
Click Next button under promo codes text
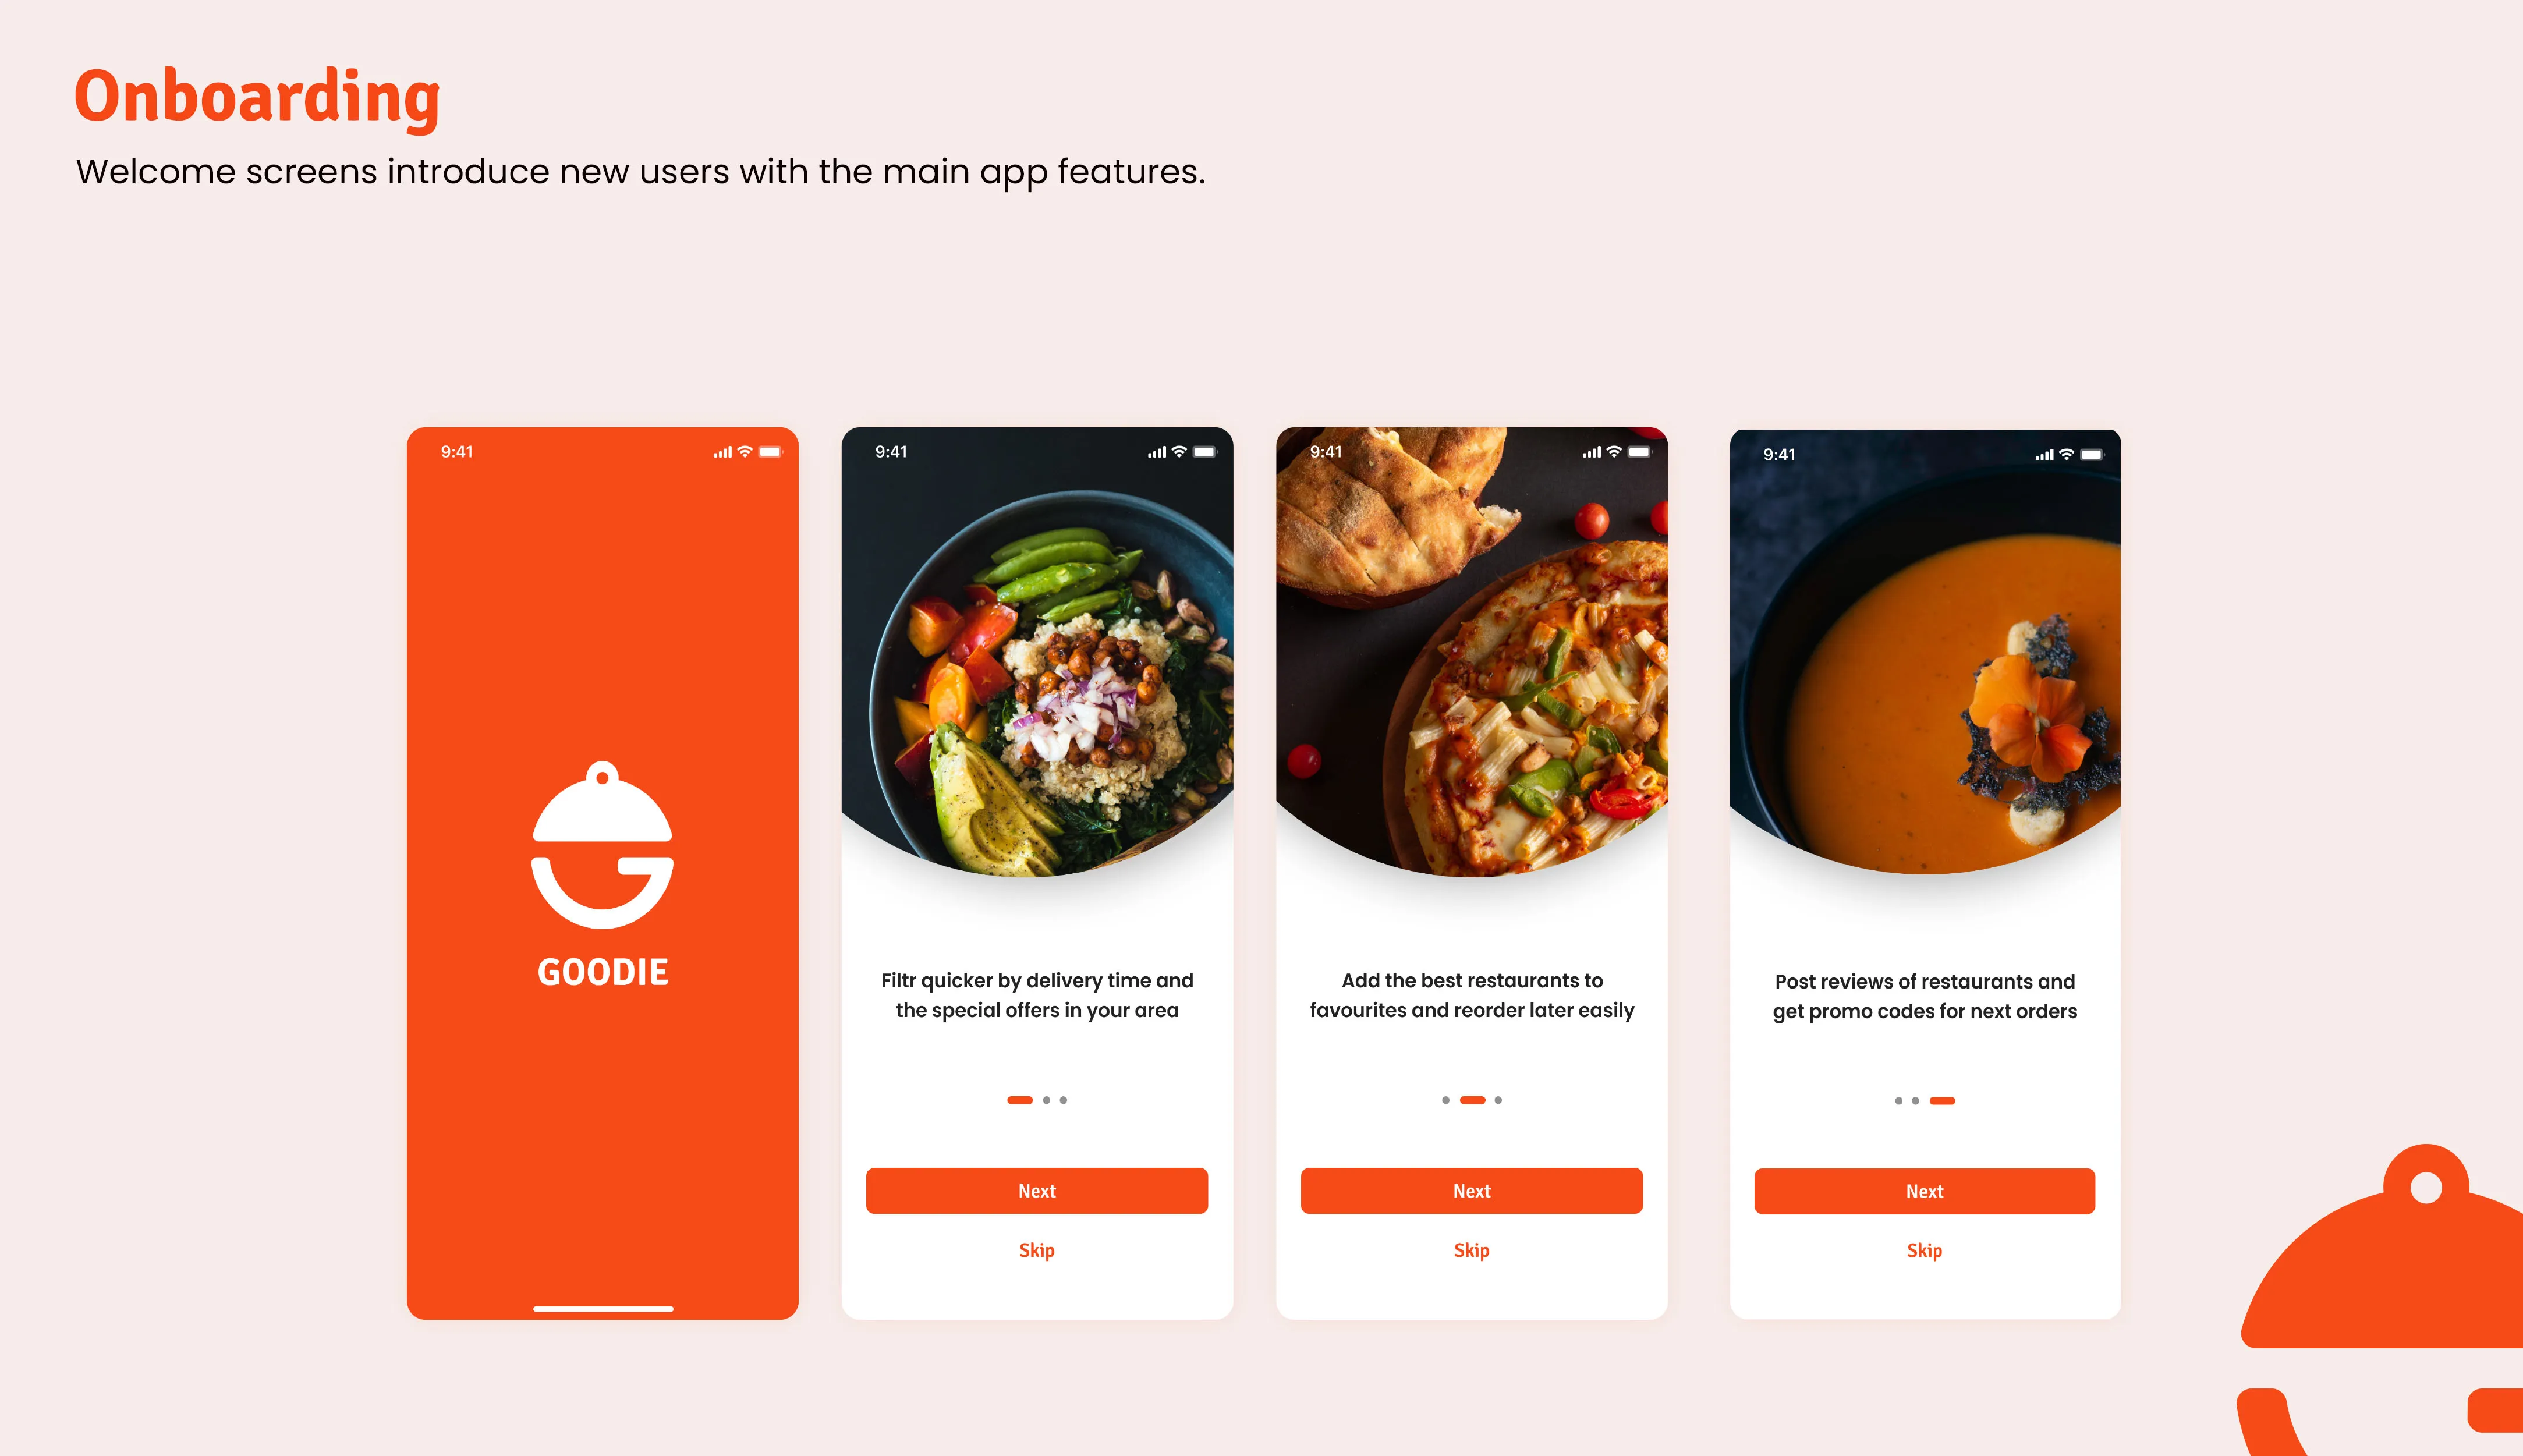[x=1925, y=1192]
